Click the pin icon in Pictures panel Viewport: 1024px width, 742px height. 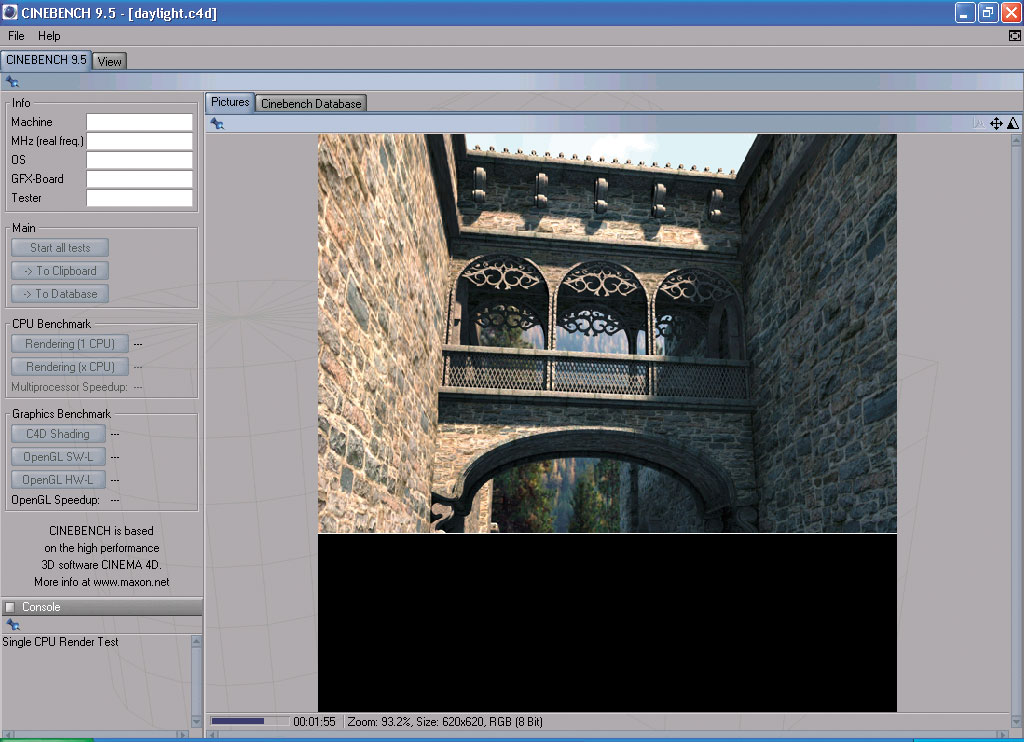click(217, 123)
